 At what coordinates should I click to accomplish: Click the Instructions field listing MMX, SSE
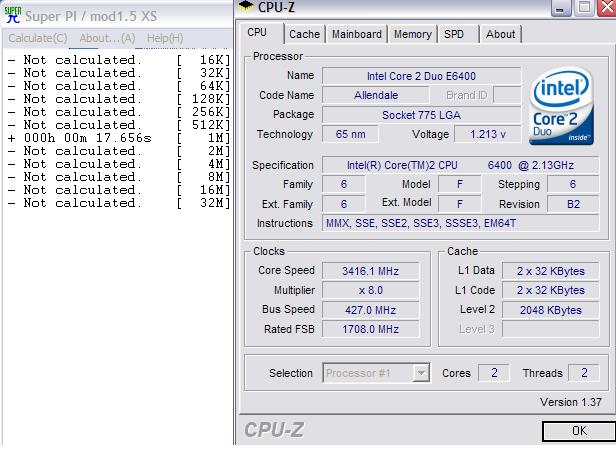pyautogui.click(x=460, y=223)
